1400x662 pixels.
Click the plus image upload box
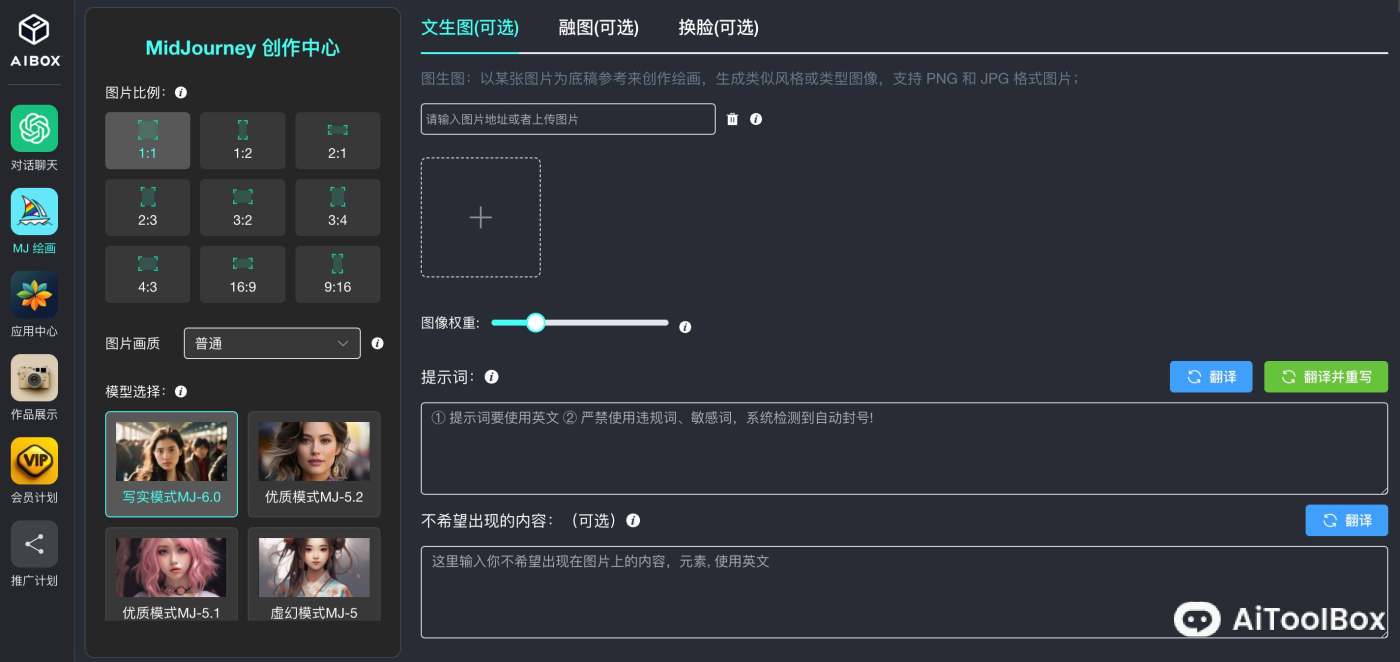click(481, 217)
